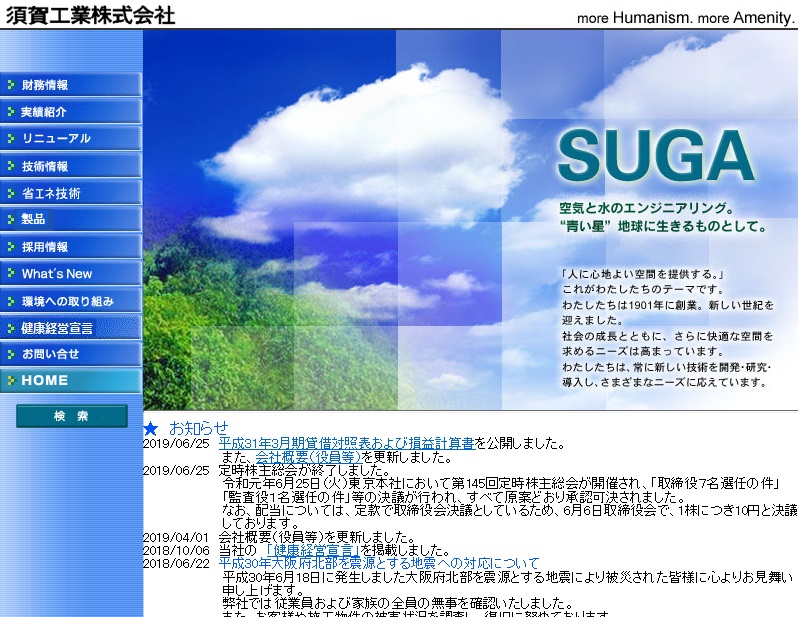Click the 須賀工業株式会社 company title

coord(91,15)
